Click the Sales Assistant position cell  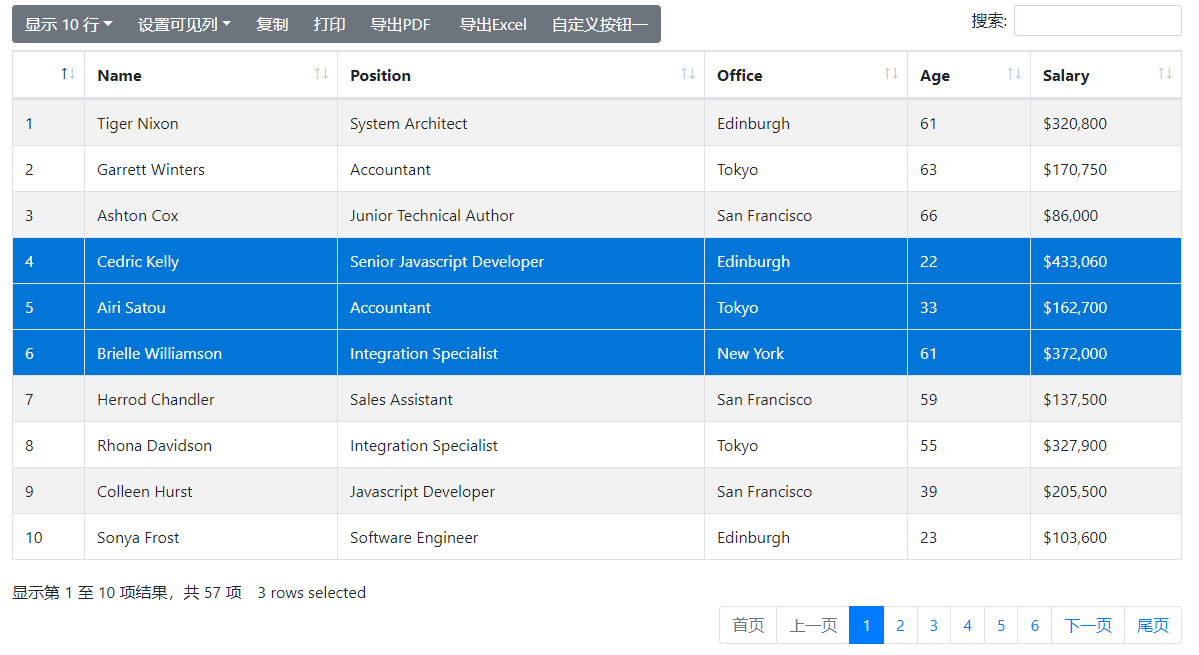click(520, 399)
